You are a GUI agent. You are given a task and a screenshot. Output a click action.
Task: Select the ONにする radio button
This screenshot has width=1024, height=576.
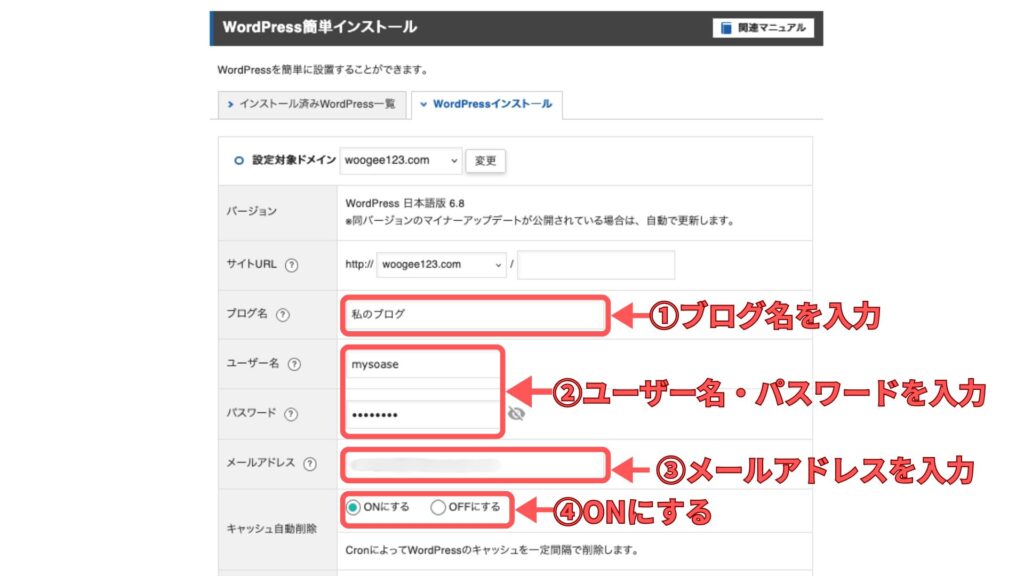353,507
